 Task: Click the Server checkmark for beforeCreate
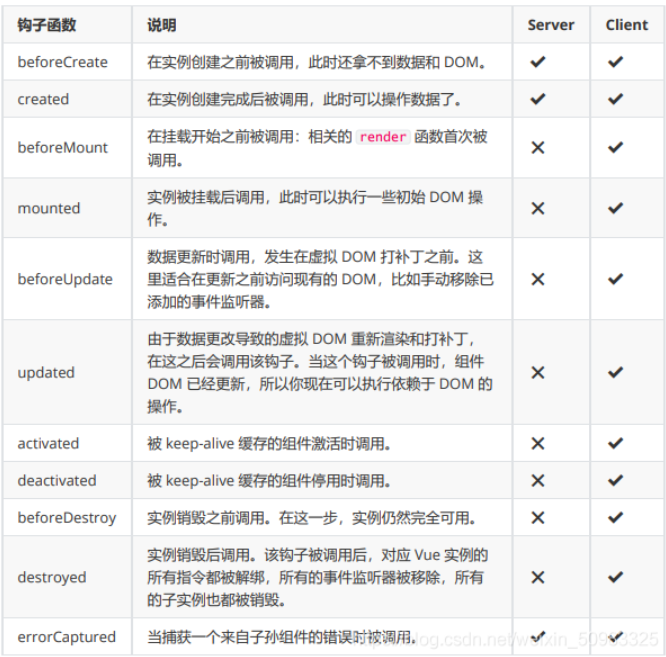click(538, 62)
